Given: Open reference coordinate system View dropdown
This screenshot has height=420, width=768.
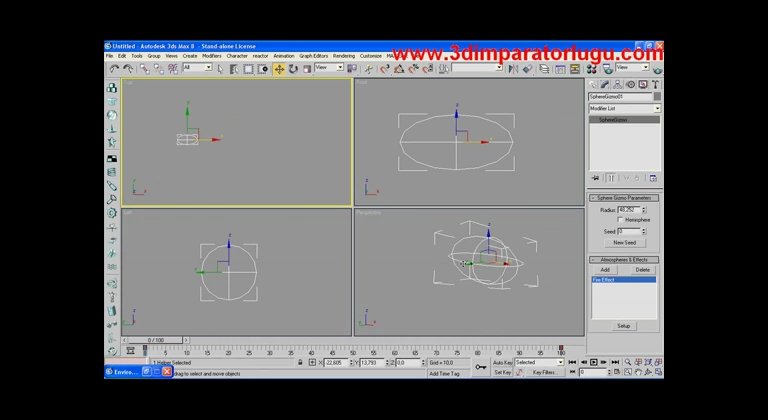Looking at the screenshot, I should [x=329, y=67].
